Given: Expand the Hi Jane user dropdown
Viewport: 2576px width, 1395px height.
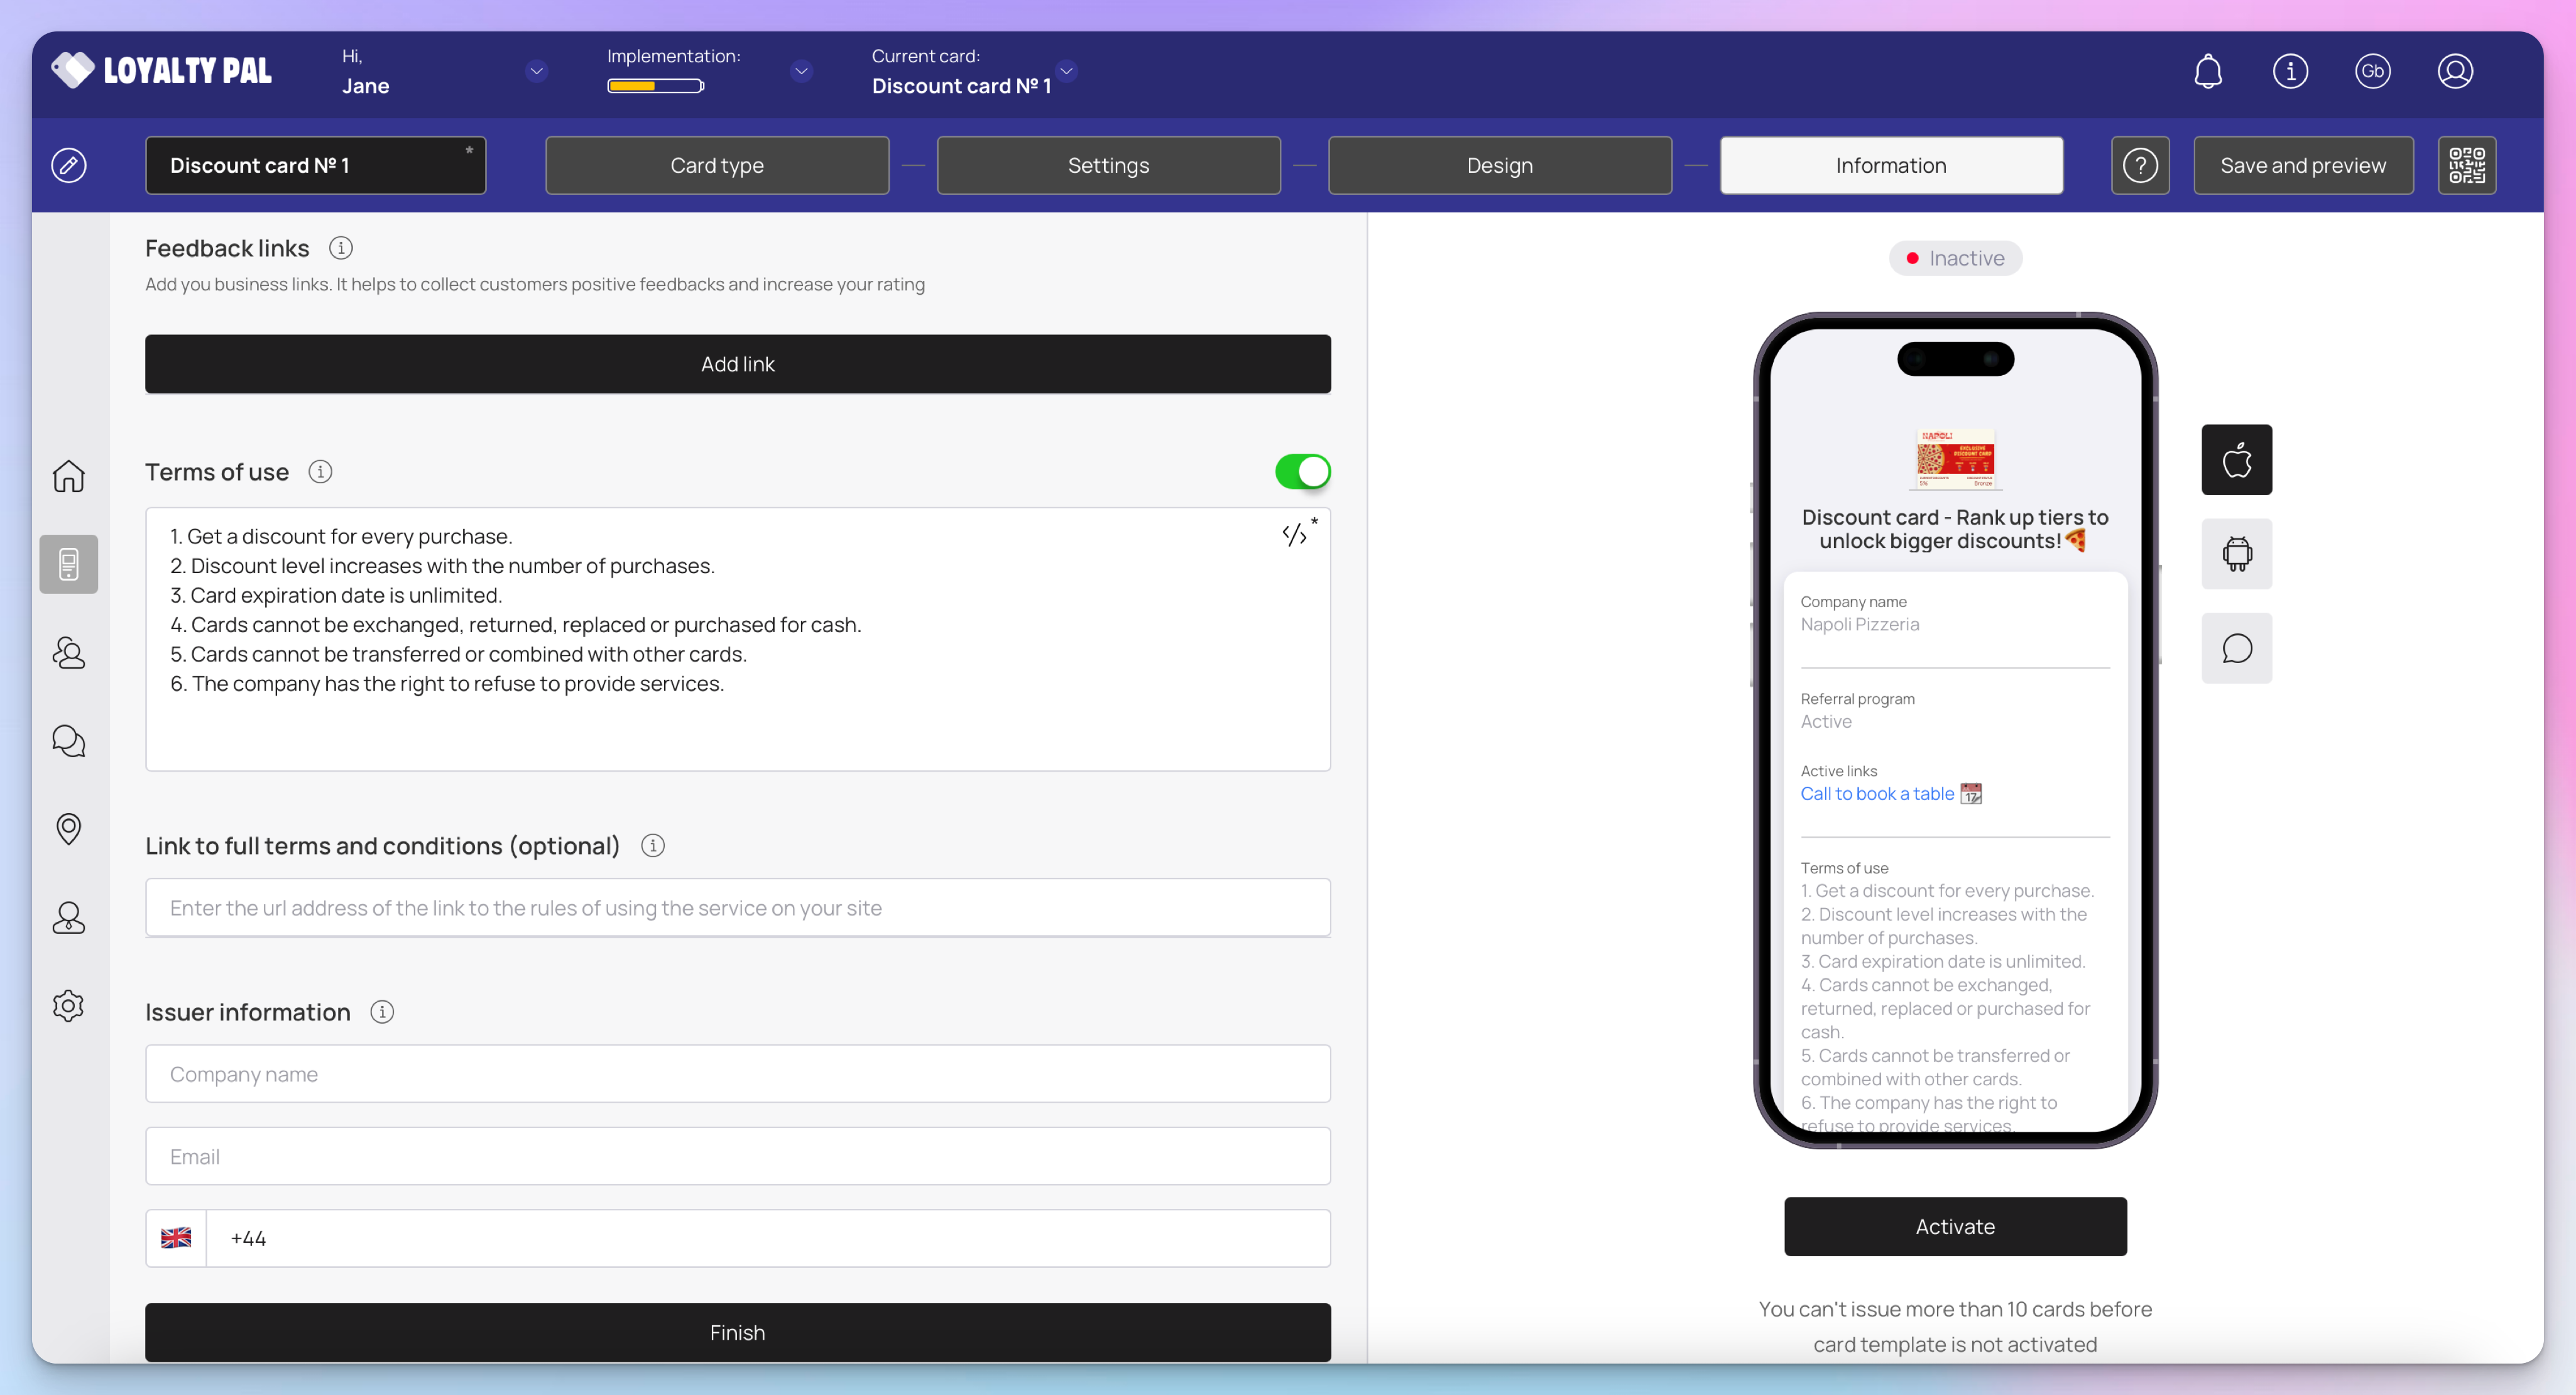Looking at the screenshot, I should point(536,71).
